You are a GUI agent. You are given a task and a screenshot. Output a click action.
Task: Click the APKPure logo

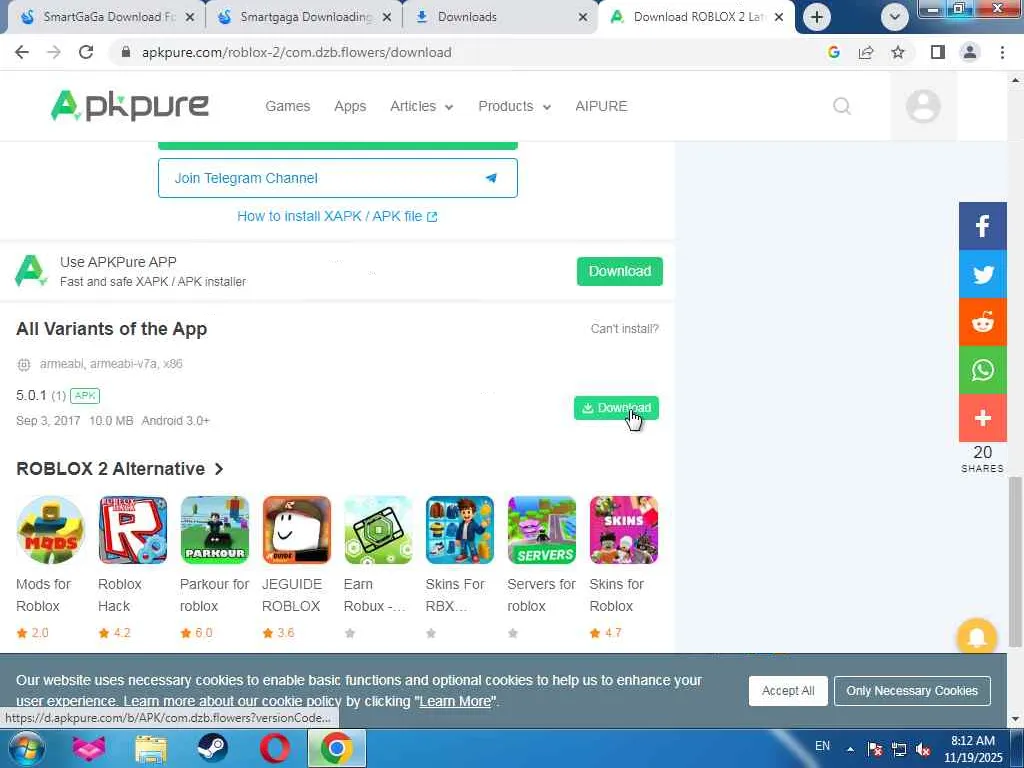coord(129,106)
